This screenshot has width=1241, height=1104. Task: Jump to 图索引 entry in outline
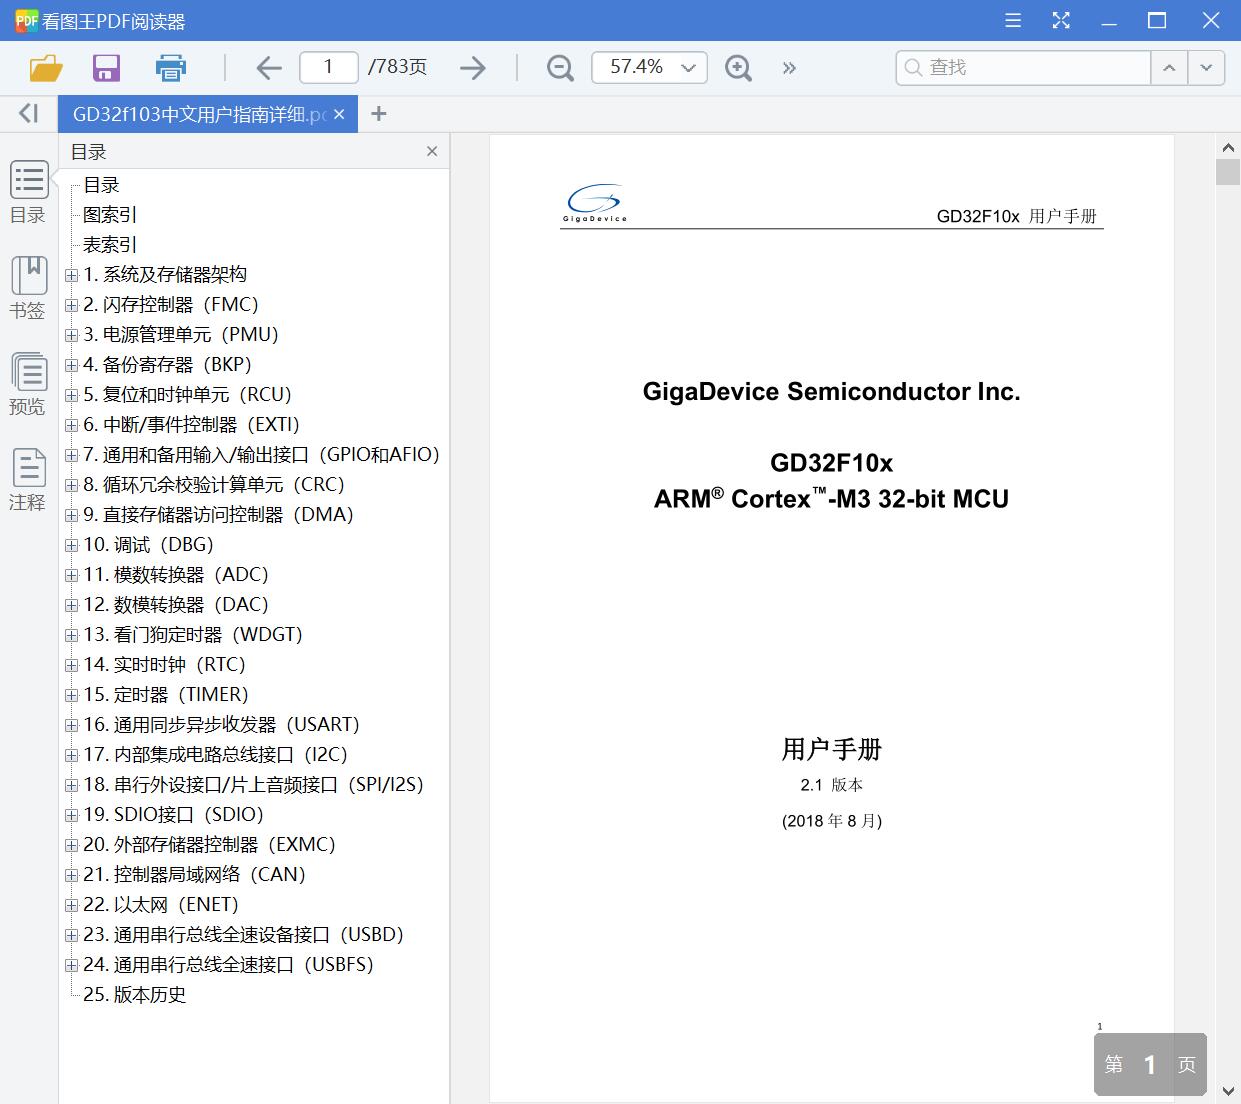(110, 215)
